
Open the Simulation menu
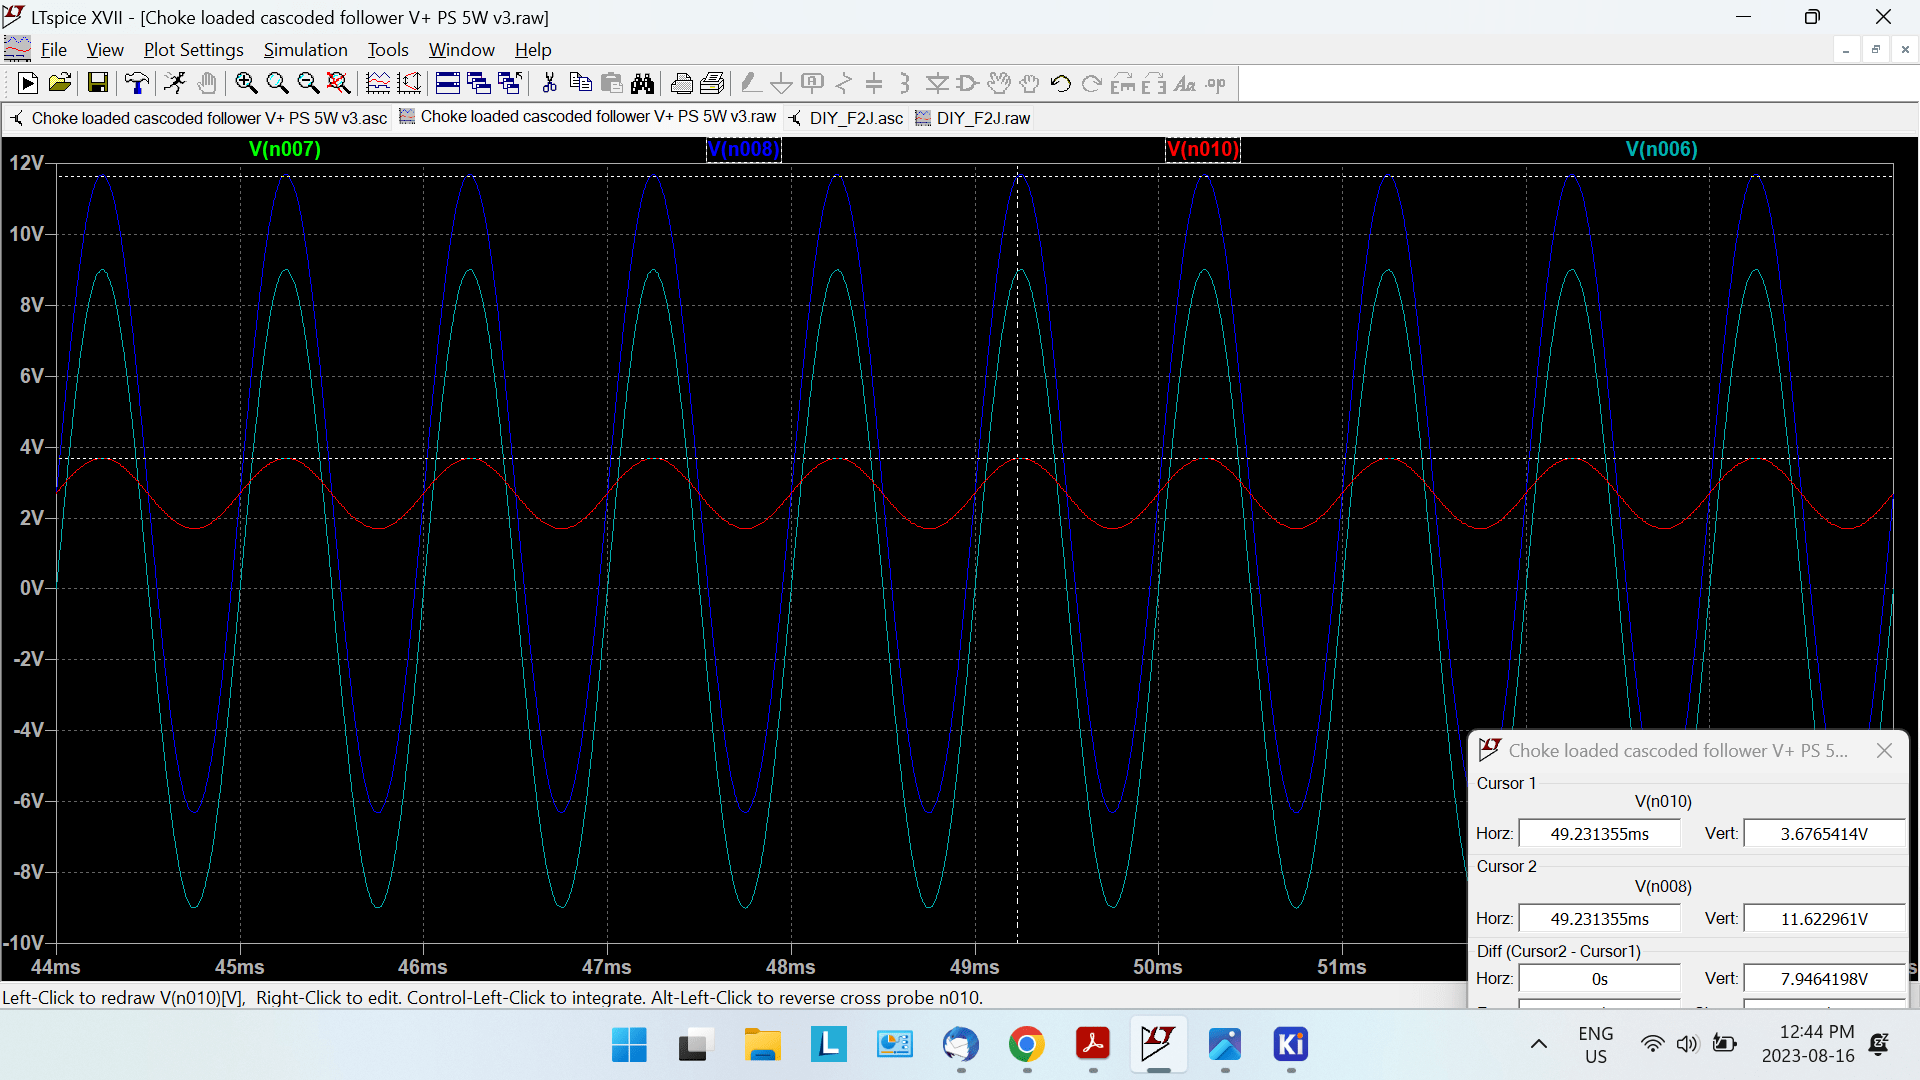click(x=305, y=50)
